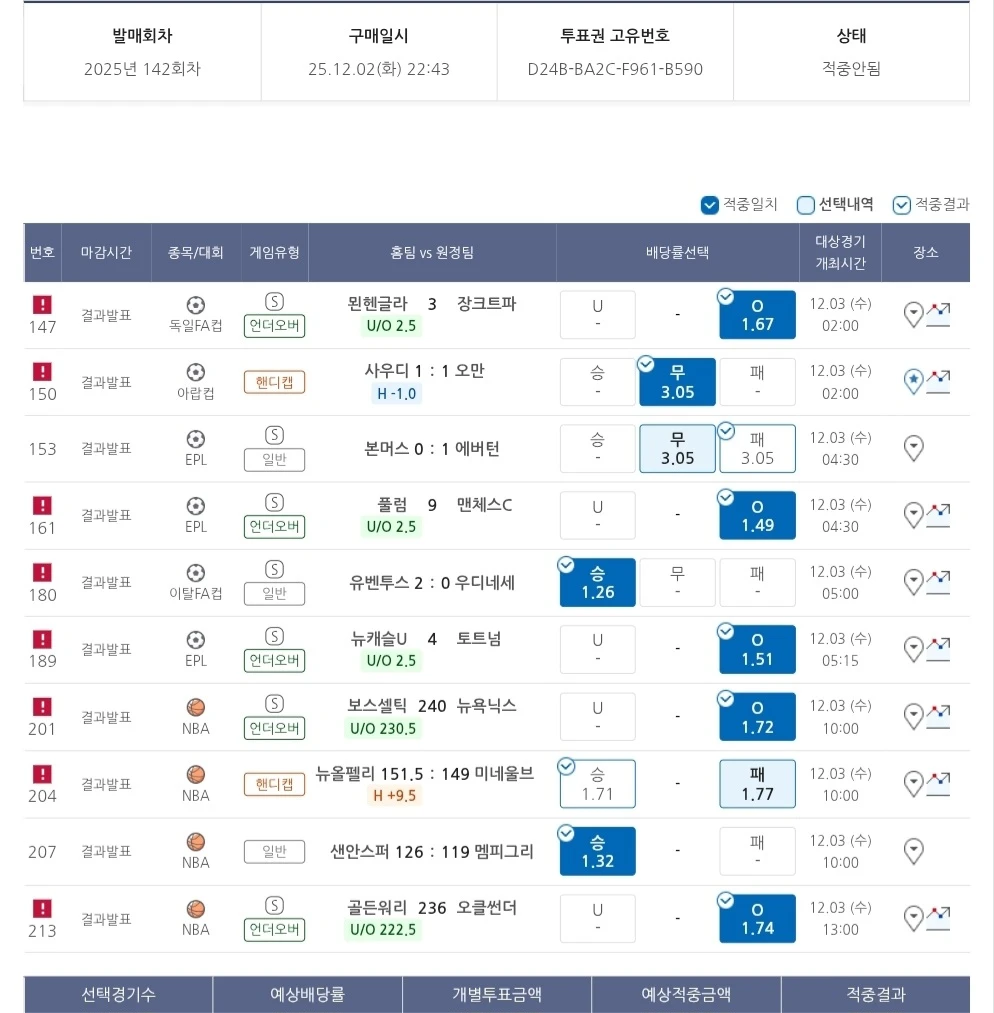Toggle the 적중일치 checkbox
Viewport: 994px width, 1013px height.
coord(710,205)
